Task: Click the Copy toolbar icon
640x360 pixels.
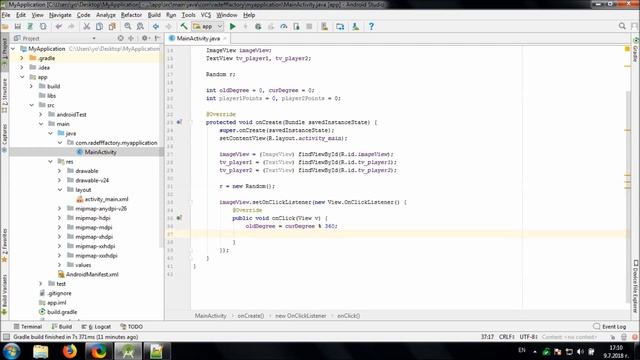Action: coord(99,27)
